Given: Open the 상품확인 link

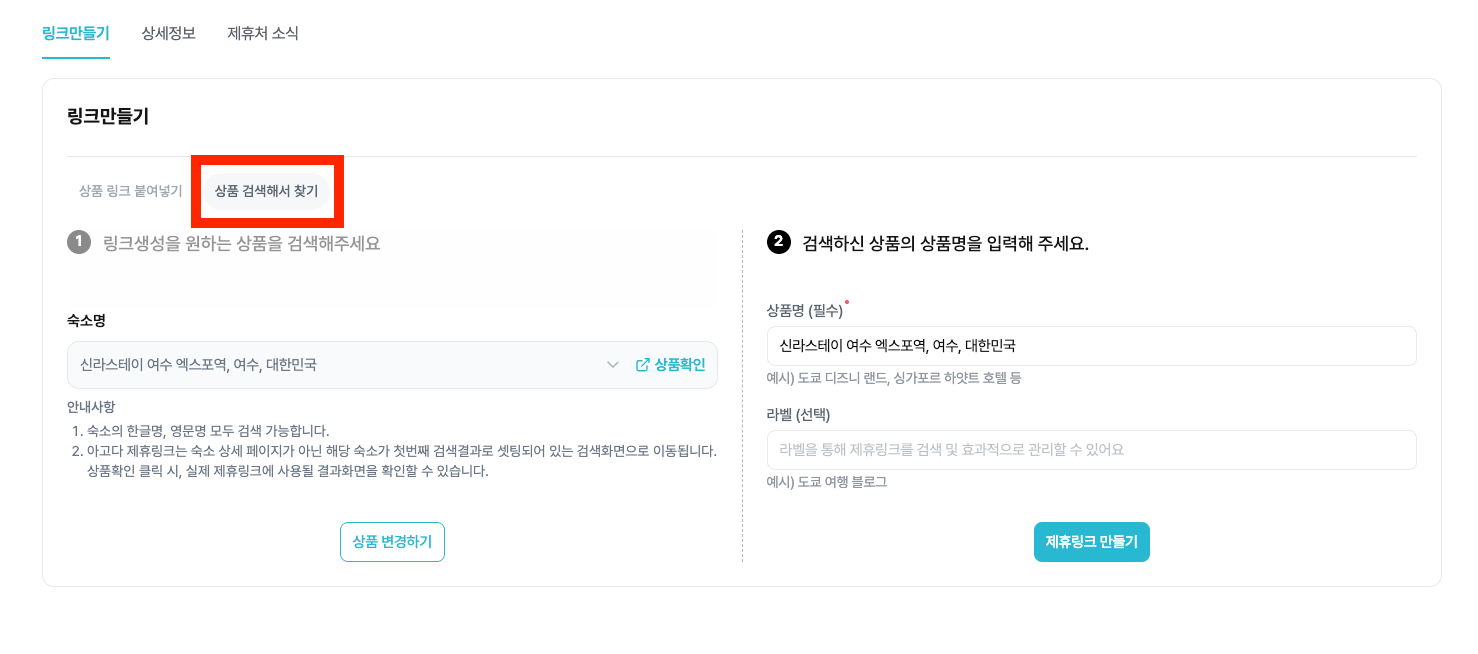Looking at the screenshot, I should coord(670,365).
